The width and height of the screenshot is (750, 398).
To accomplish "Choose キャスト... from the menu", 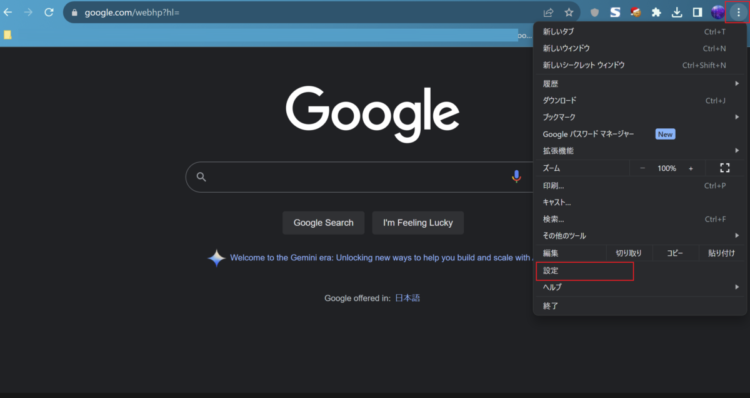I will coord(640,202).
